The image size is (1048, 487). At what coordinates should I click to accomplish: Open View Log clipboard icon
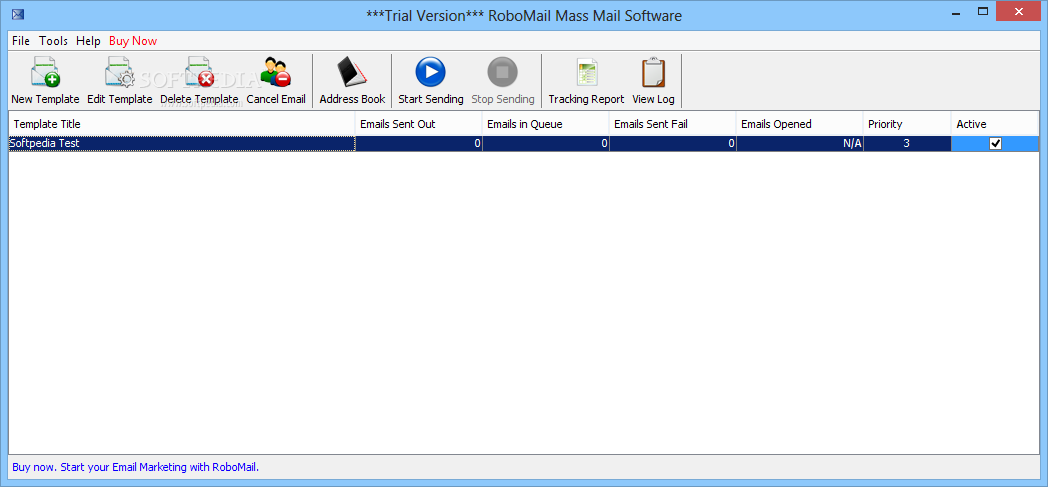point(653,73)
